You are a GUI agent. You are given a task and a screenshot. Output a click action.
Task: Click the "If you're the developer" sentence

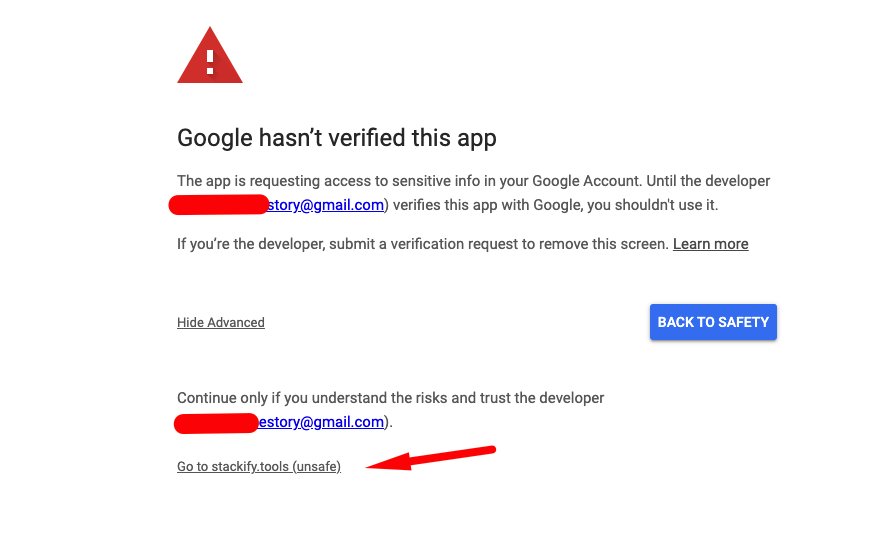click(423, 244)
